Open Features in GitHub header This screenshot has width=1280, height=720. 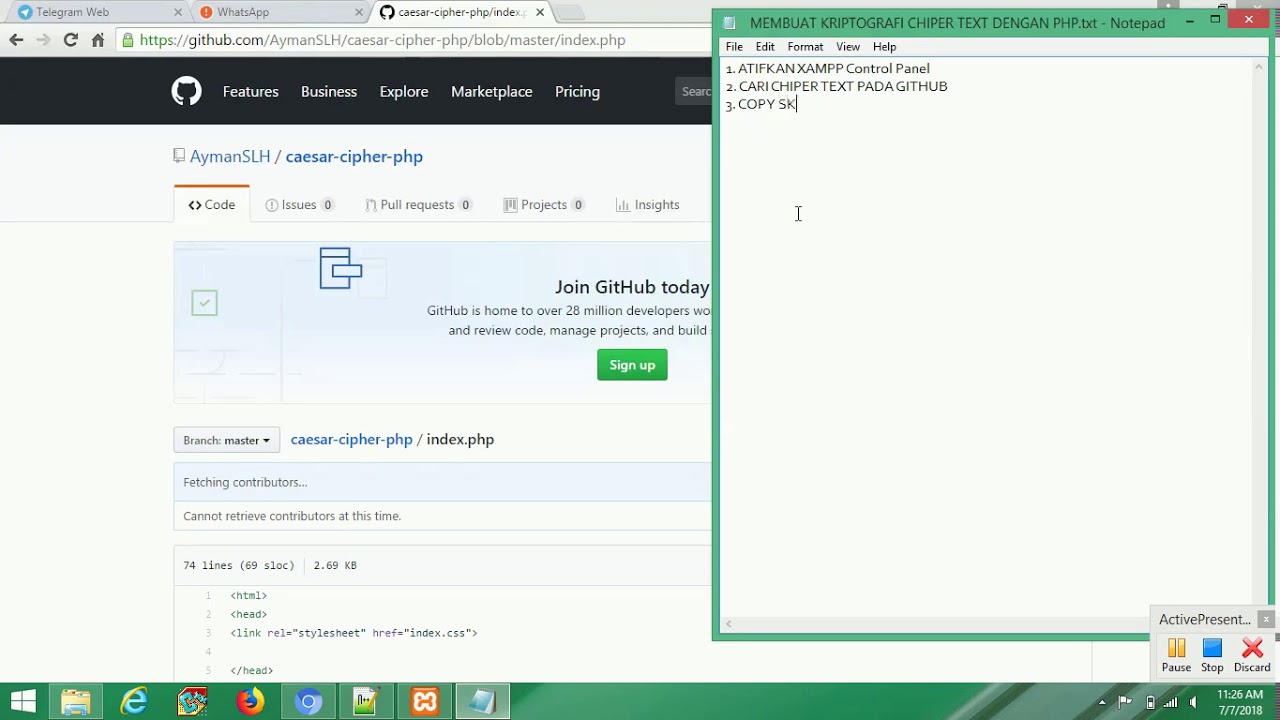[250, 91]
